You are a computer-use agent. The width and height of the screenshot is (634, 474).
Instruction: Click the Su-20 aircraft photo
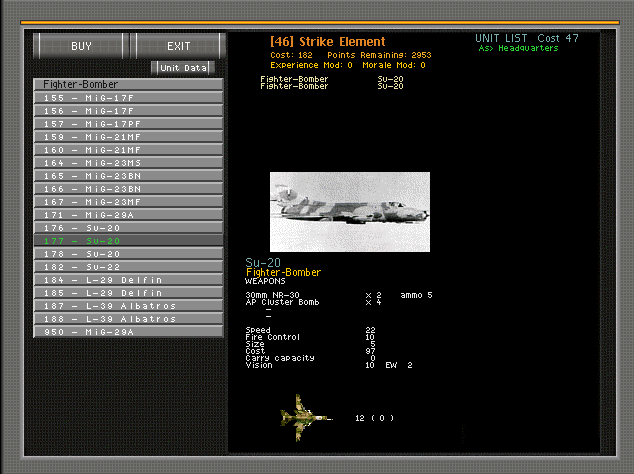[349, 212]
